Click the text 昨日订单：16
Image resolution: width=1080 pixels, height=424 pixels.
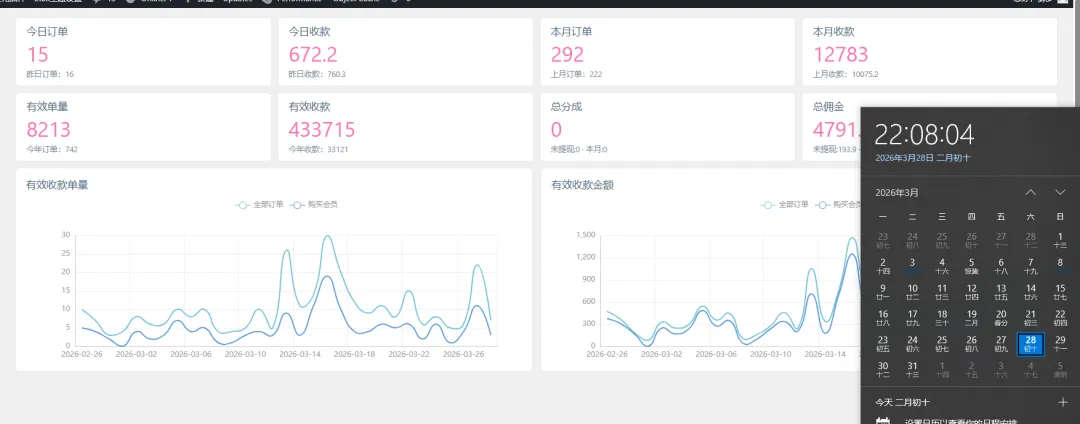click(50, 74)
